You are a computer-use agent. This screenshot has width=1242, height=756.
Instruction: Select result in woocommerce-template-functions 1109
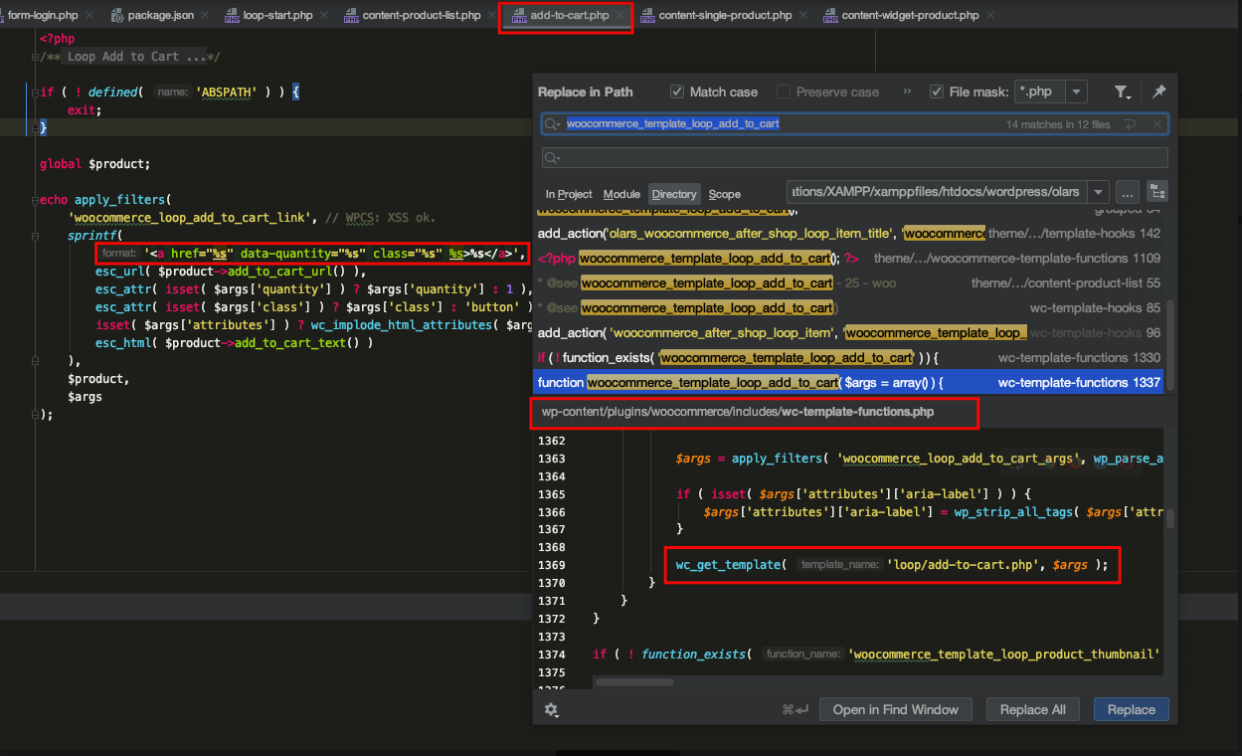[x=849, y=258]
